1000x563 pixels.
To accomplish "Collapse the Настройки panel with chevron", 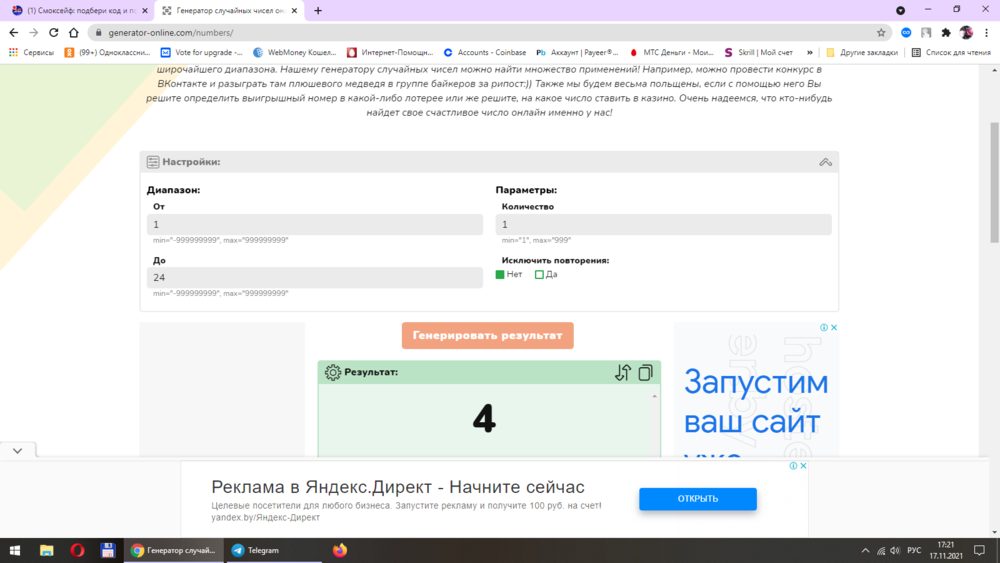I will pyautogui.click(x=825, y=162).
